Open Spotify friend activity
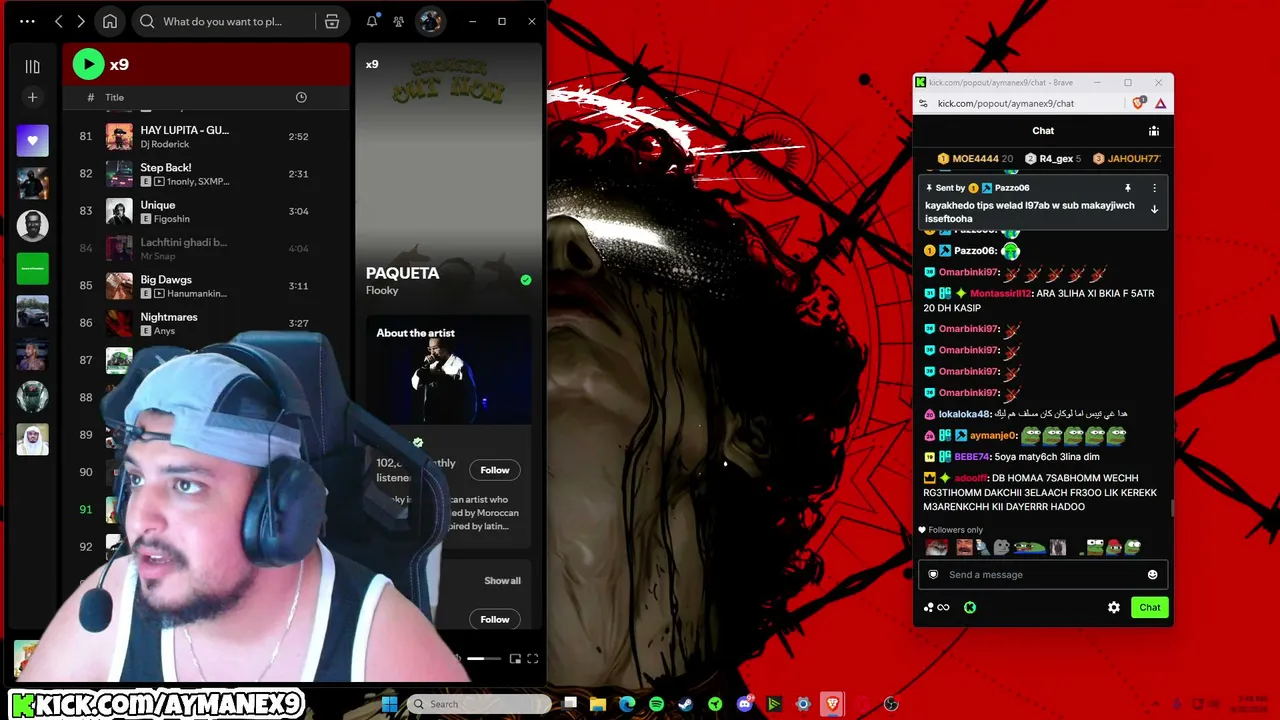Screen dimensions: 1280x720 click(x=399, y=21)
